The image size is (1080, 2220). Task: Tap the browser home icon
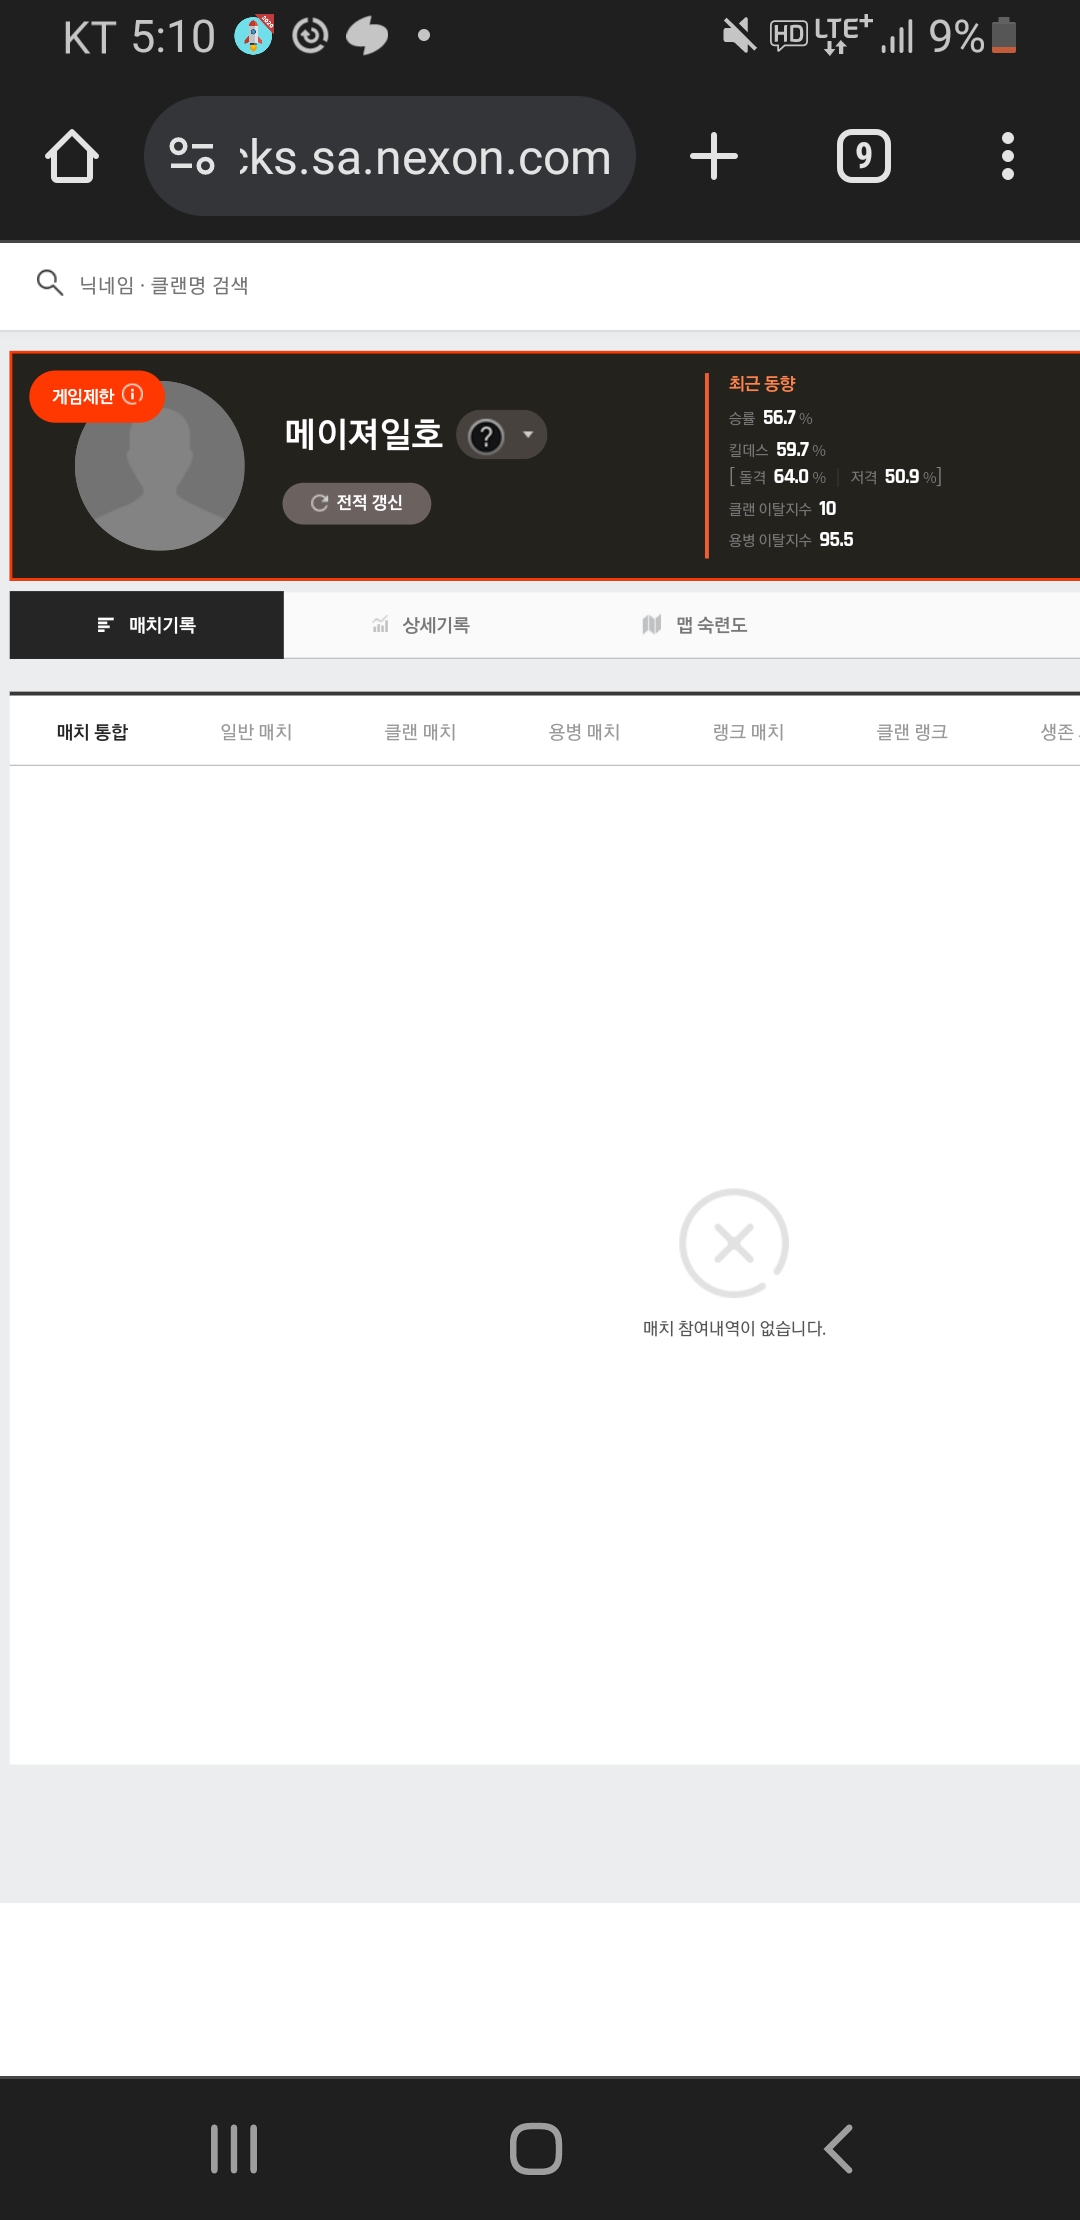coord(72,157)
